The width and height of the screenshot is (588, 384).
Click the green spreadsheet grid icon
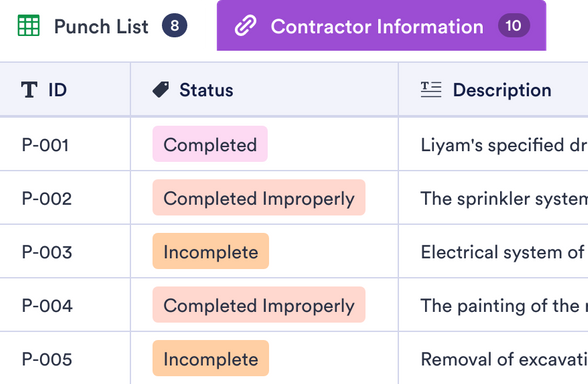click(x=28, y=26)
